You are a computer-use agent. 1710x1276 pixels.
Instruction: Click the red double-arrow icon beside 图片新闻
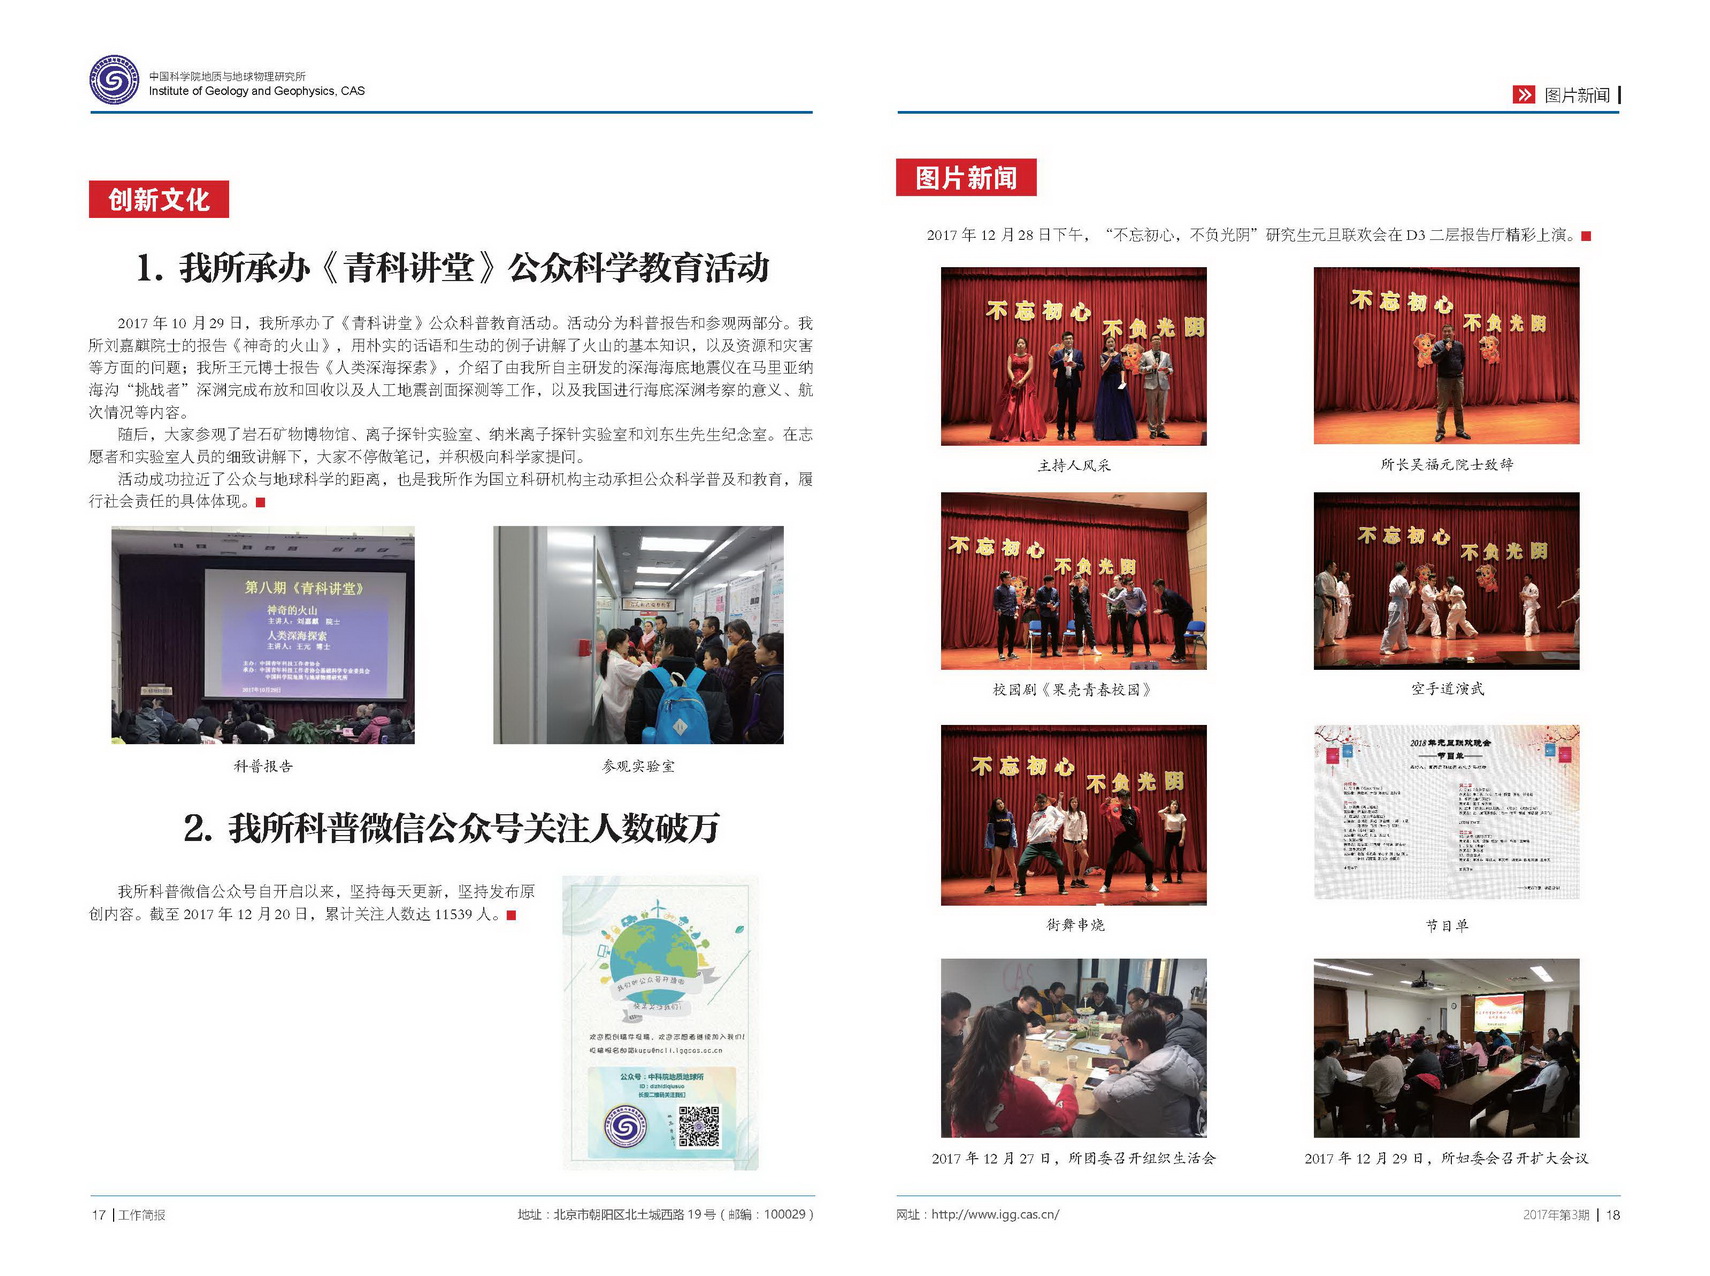point(1523,95)
